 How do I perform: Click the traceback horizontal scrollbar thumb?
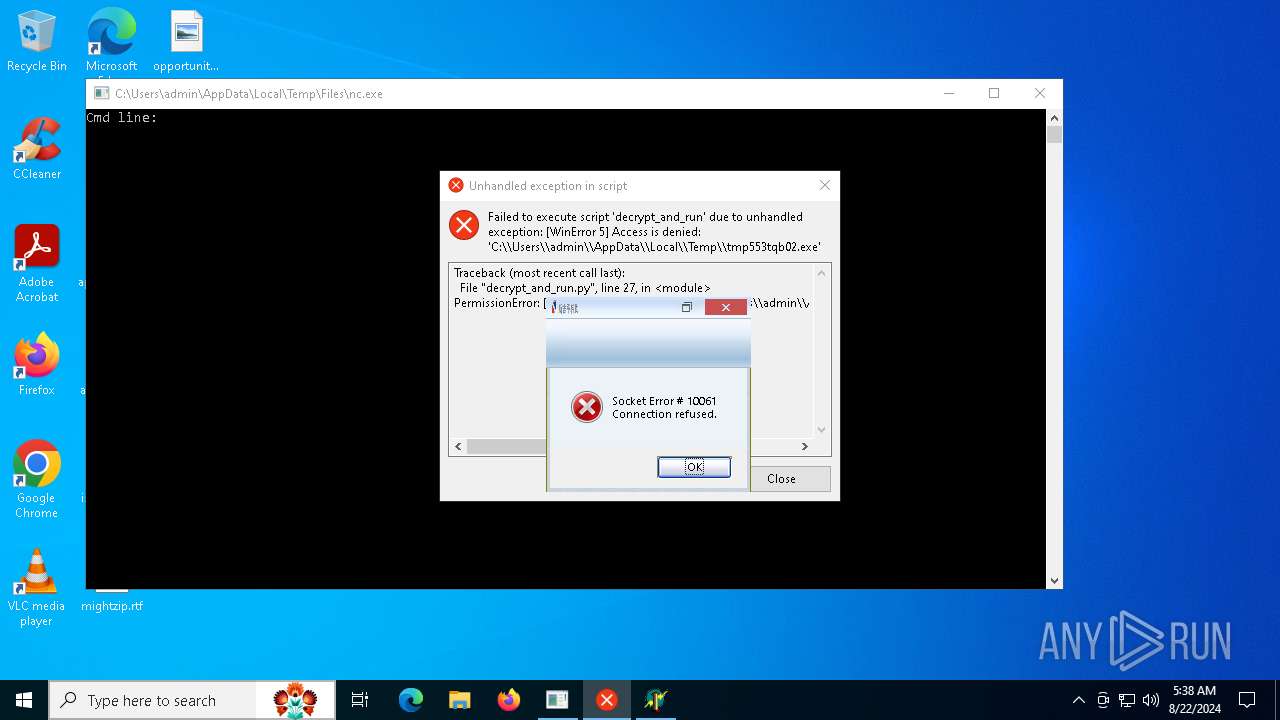(508, 446)
